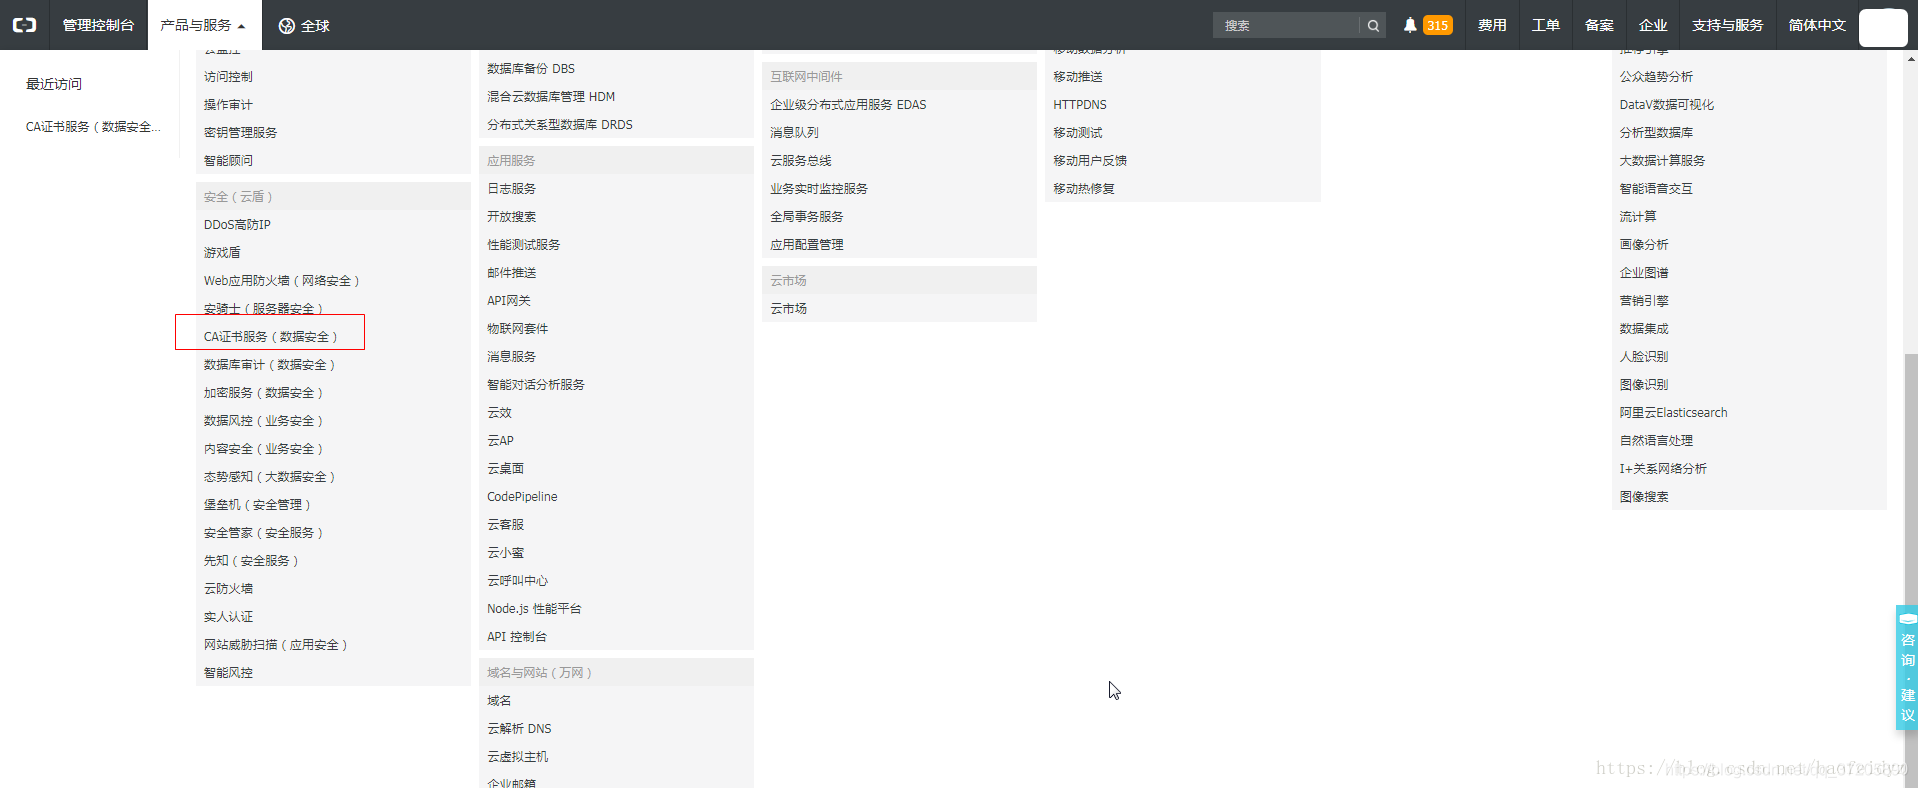Open the 咨询·建议 side widget
Screen dimensions: 1918x788
pyautogui.click(x=1907, y=667)
